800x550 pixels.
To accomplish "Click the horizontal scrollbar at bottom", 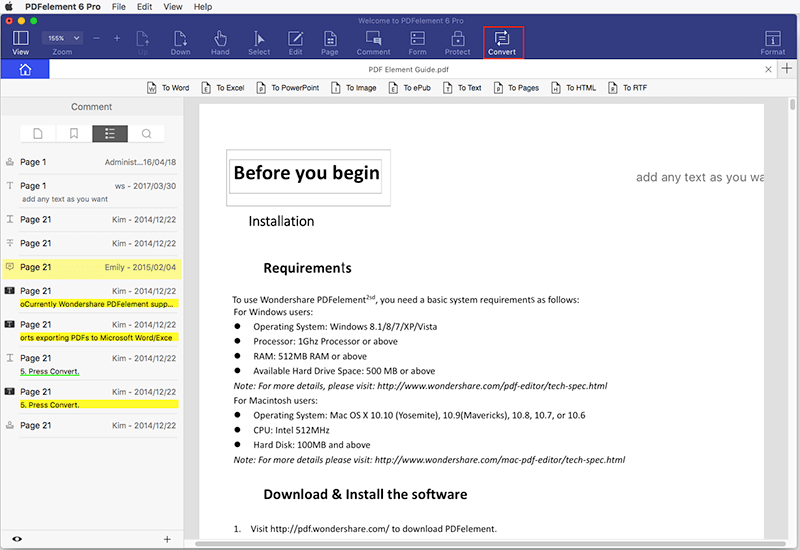I will pyautogui.click(x=490, y=543).
